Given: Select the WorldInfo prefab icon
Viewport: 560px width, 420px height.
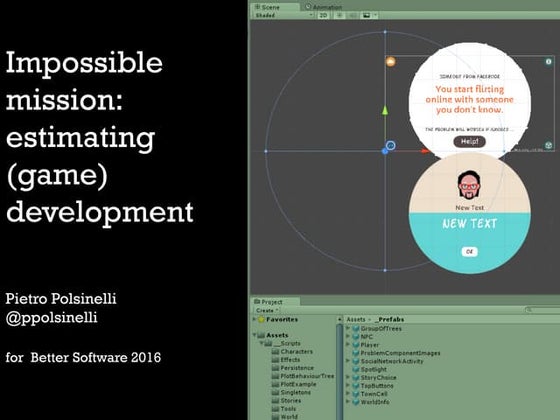Looking at the screenshot, I should [x=356, y=402].
